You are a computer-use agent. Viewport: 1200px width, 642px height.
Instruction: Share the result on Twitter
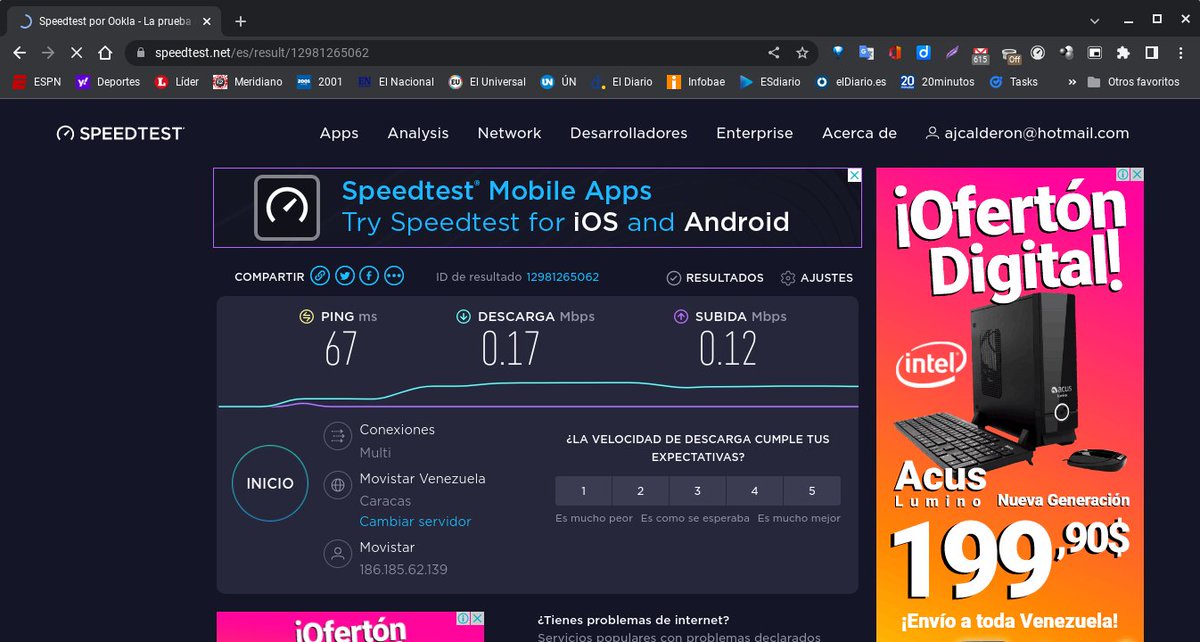(344, 275)
